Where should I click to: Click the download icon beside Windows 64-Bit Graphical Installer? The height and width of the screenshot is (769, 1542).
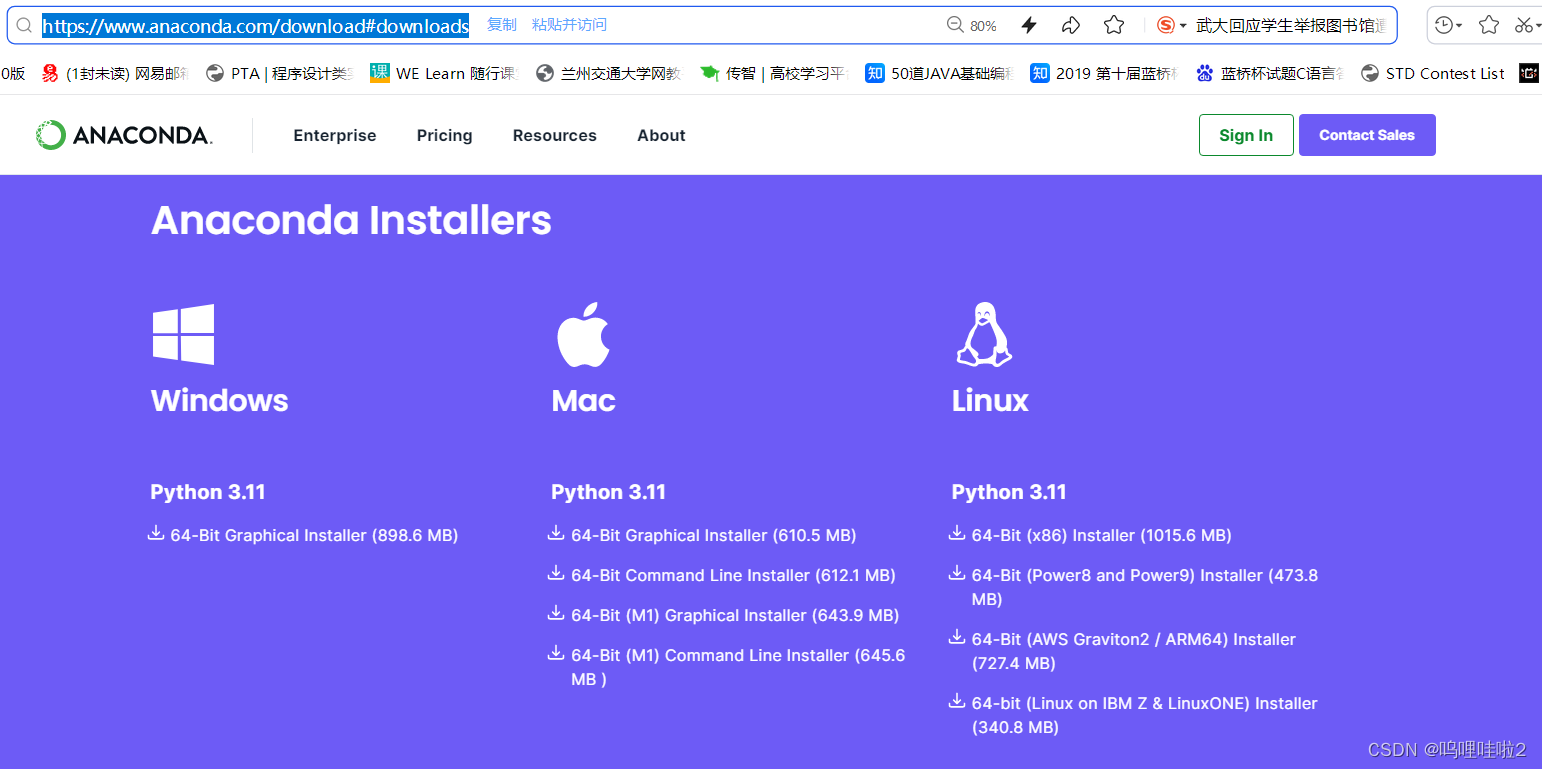click(x=156, y=534)
